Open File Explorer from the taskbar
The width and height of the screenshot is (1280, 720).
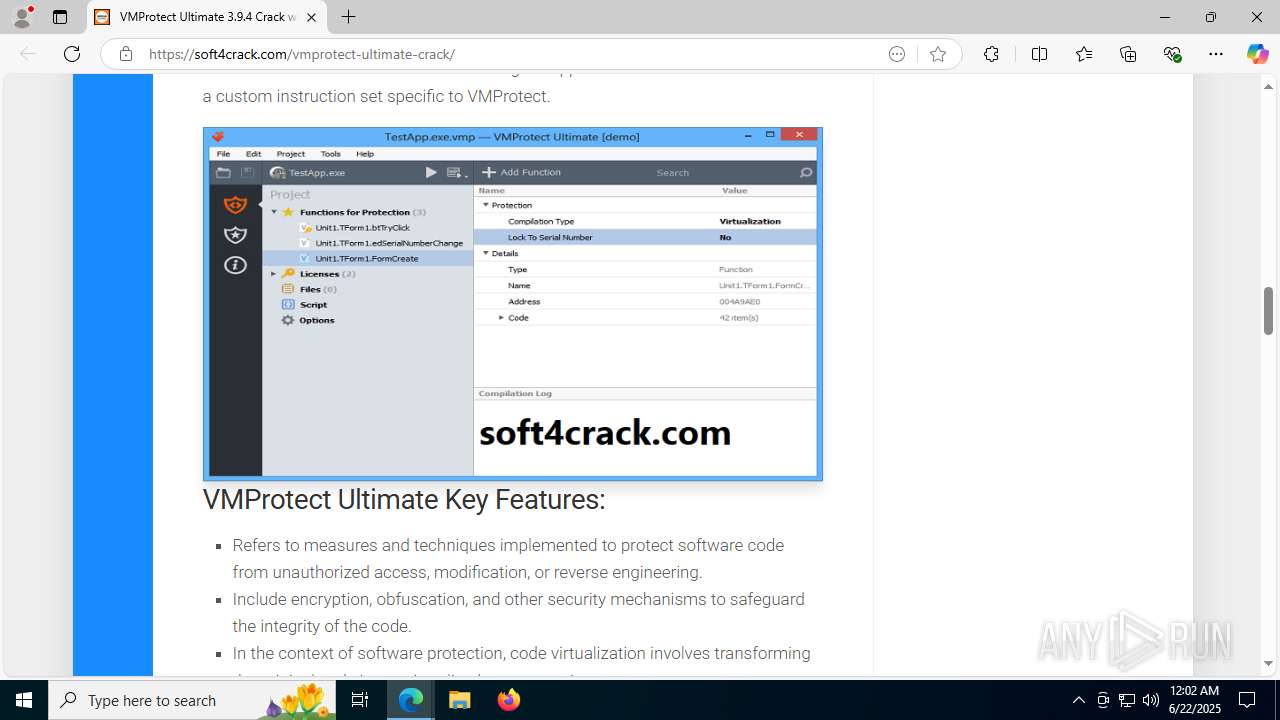tap(460, 700)
